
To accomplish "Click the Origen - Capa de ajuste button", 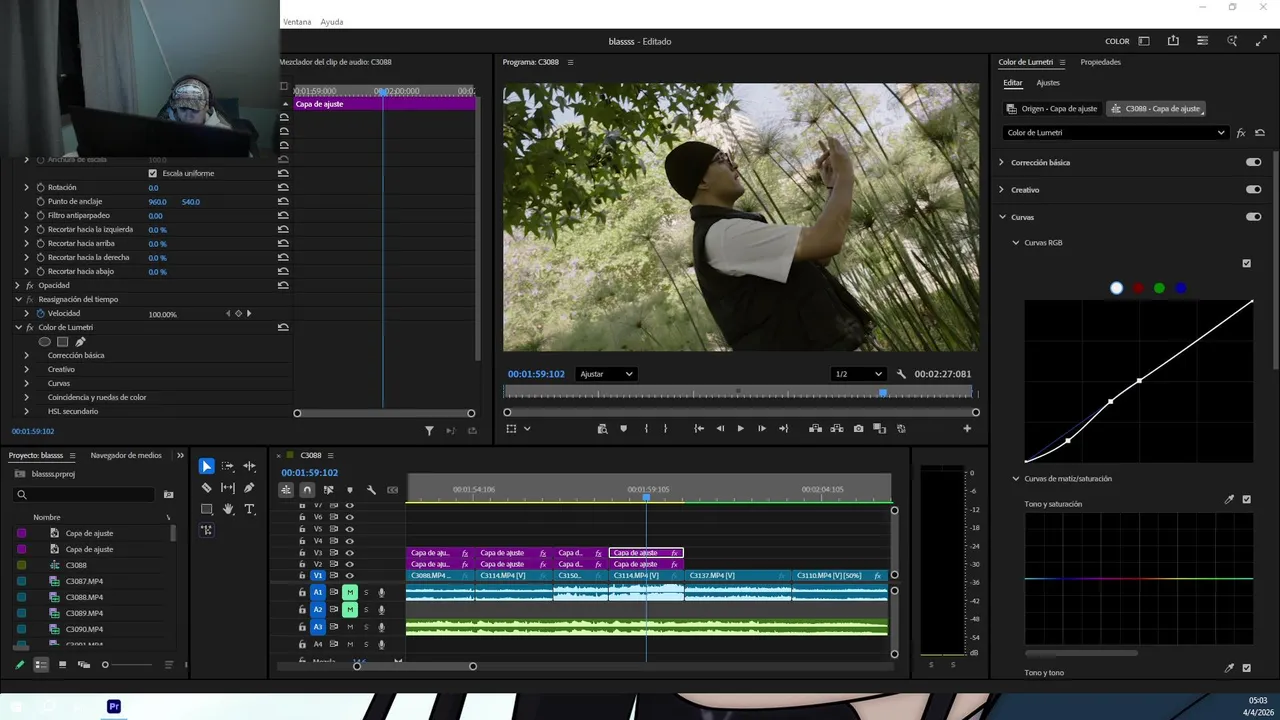I will coord(1052,109).
